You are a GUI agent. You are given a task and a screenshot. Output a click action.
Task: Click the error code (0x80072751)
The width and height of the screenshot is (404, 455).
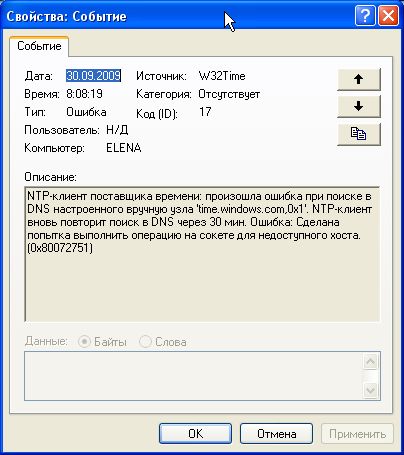[x=60, y=248]
